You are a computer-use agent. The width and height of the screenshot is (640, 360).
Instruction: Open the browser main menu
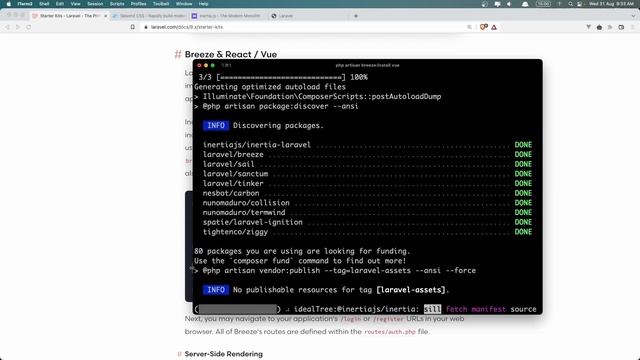coord(632,27)
